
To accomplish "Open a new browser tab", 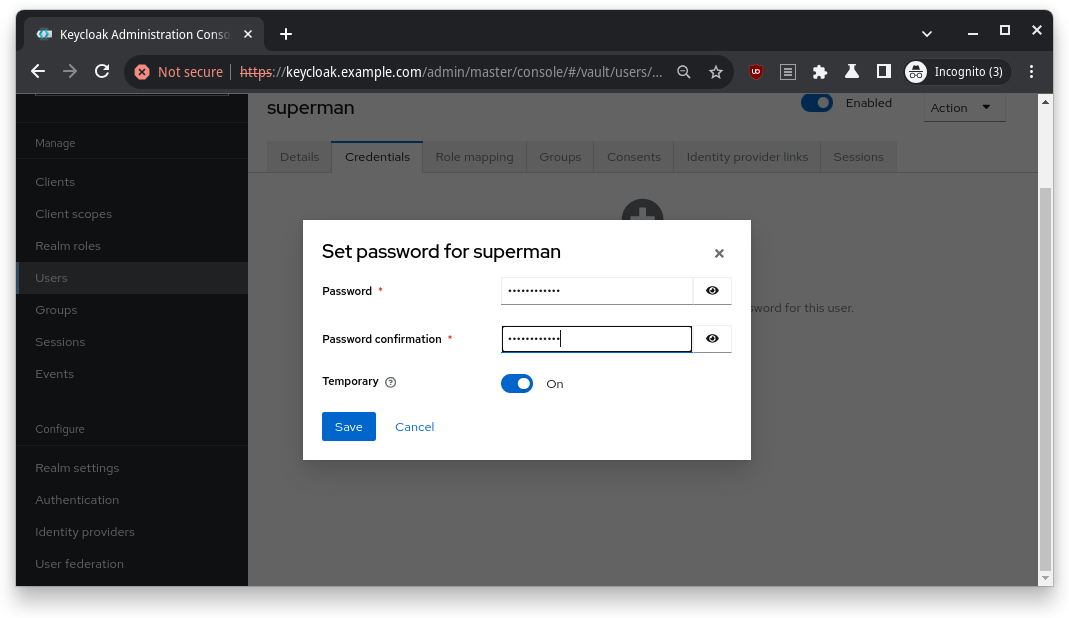I will click(286, 34).
